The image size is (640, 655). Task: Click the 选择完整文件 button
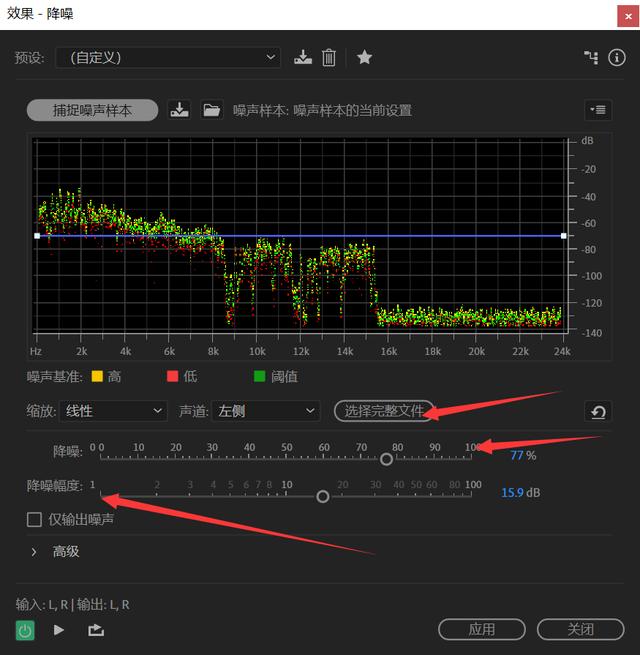[384, 411]
